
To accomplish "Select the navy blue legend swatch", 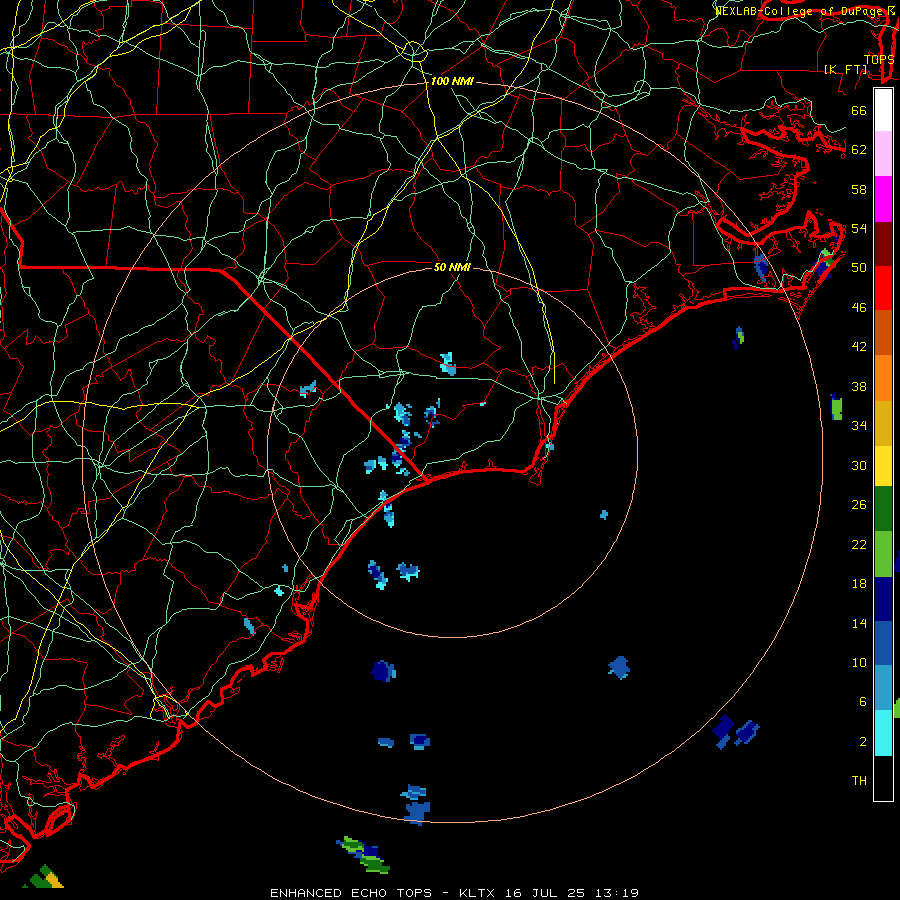I will point(883,599).
